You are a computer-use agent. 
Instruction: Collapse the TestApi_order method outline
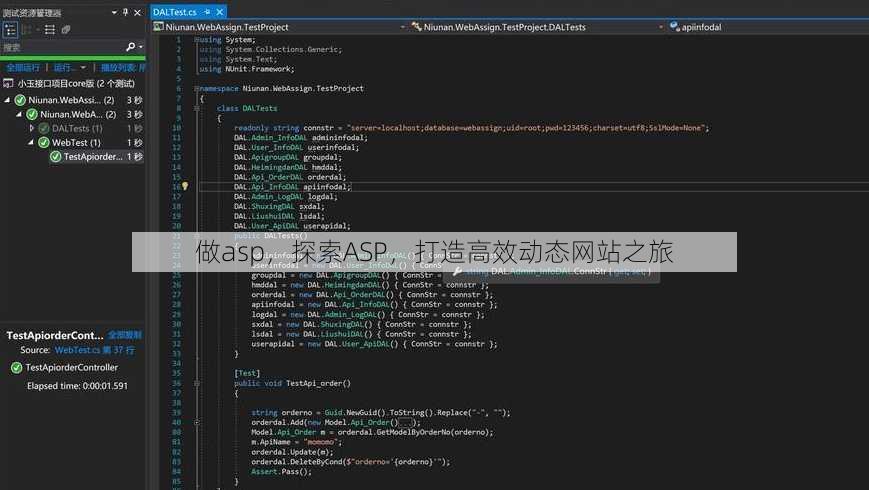pos(196,383)
